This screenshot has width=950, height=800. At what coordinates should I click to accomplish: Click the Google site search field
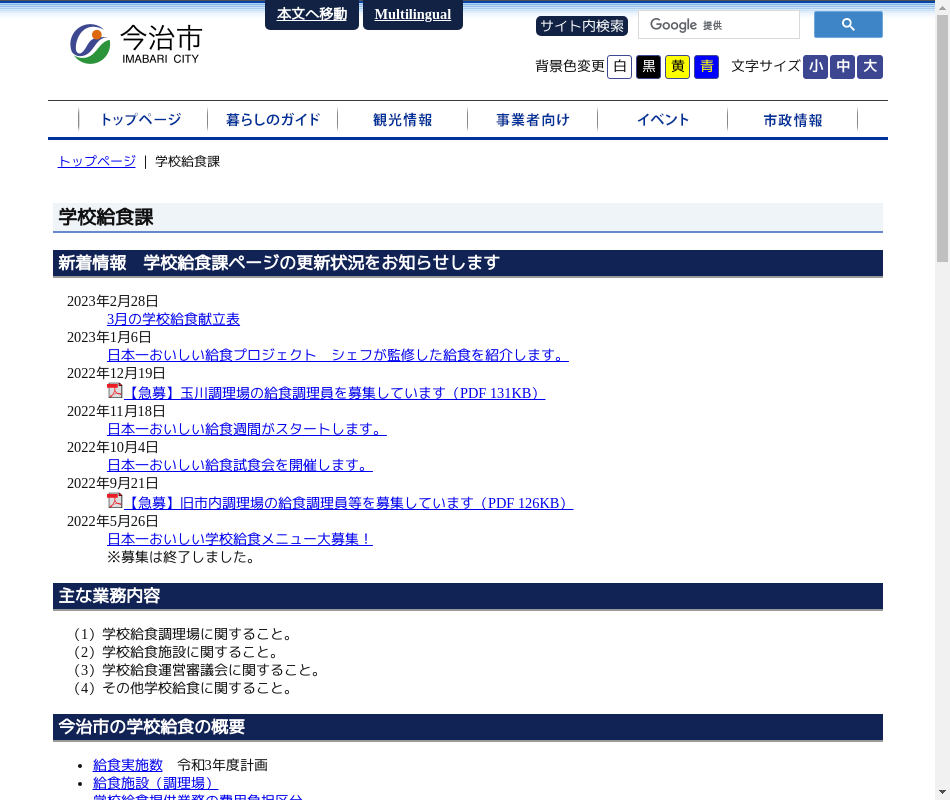[718, 25]
